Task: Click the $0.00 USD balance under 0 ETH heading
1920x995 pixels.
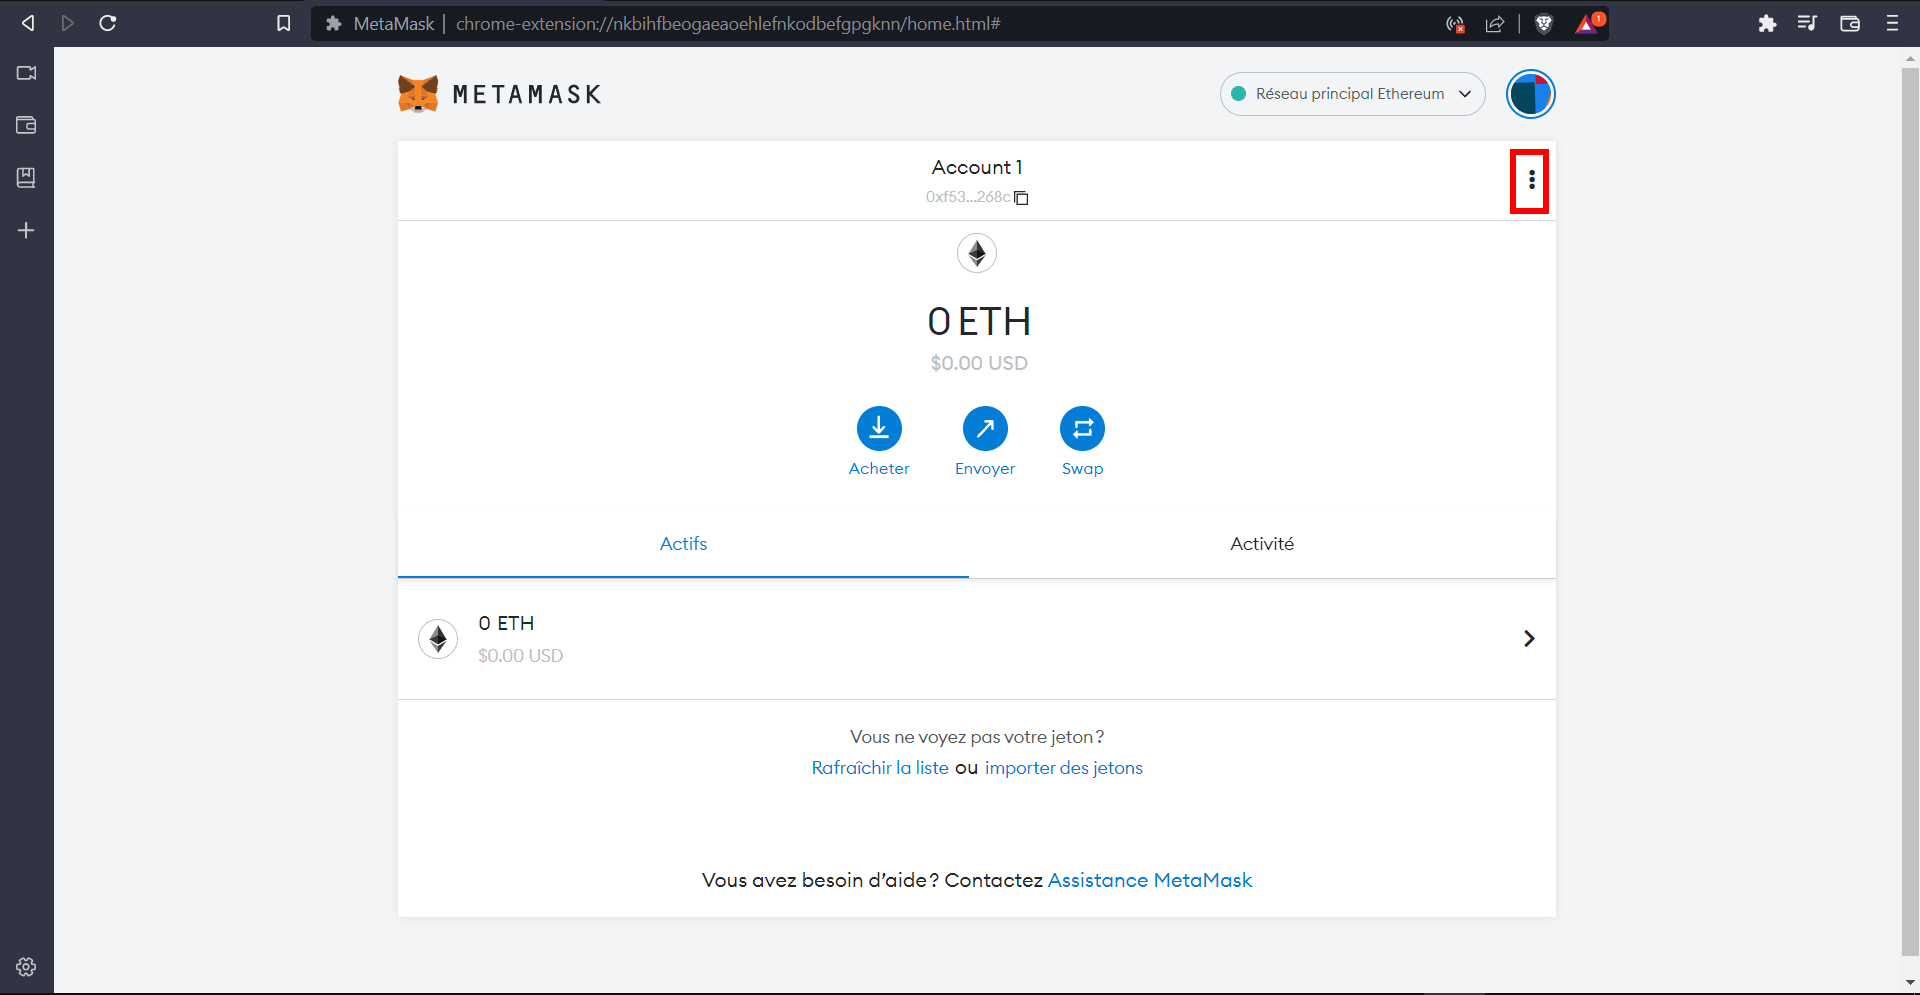Action: 979,363
